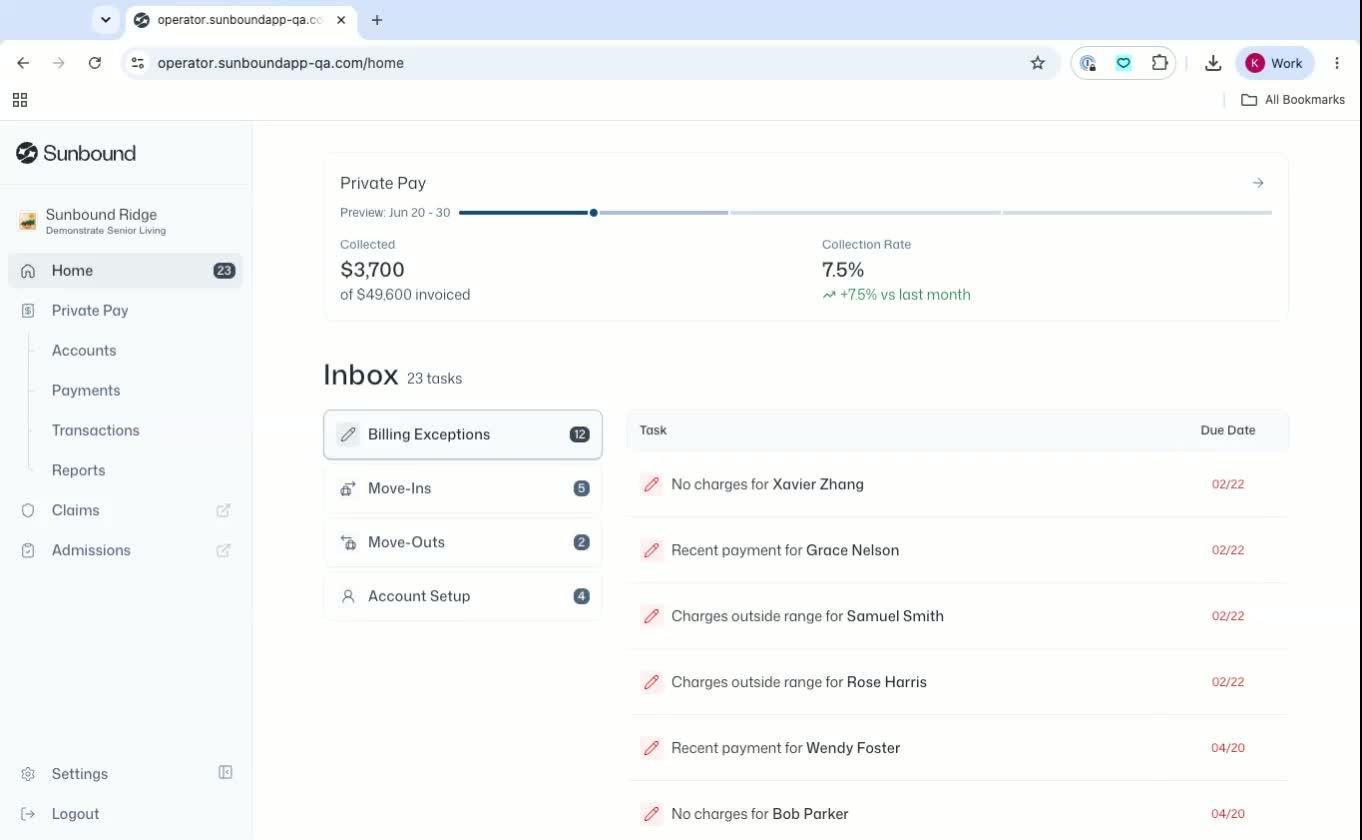
Task: Collapse the sidebar using the panel icon
Action: coord(225,773)
